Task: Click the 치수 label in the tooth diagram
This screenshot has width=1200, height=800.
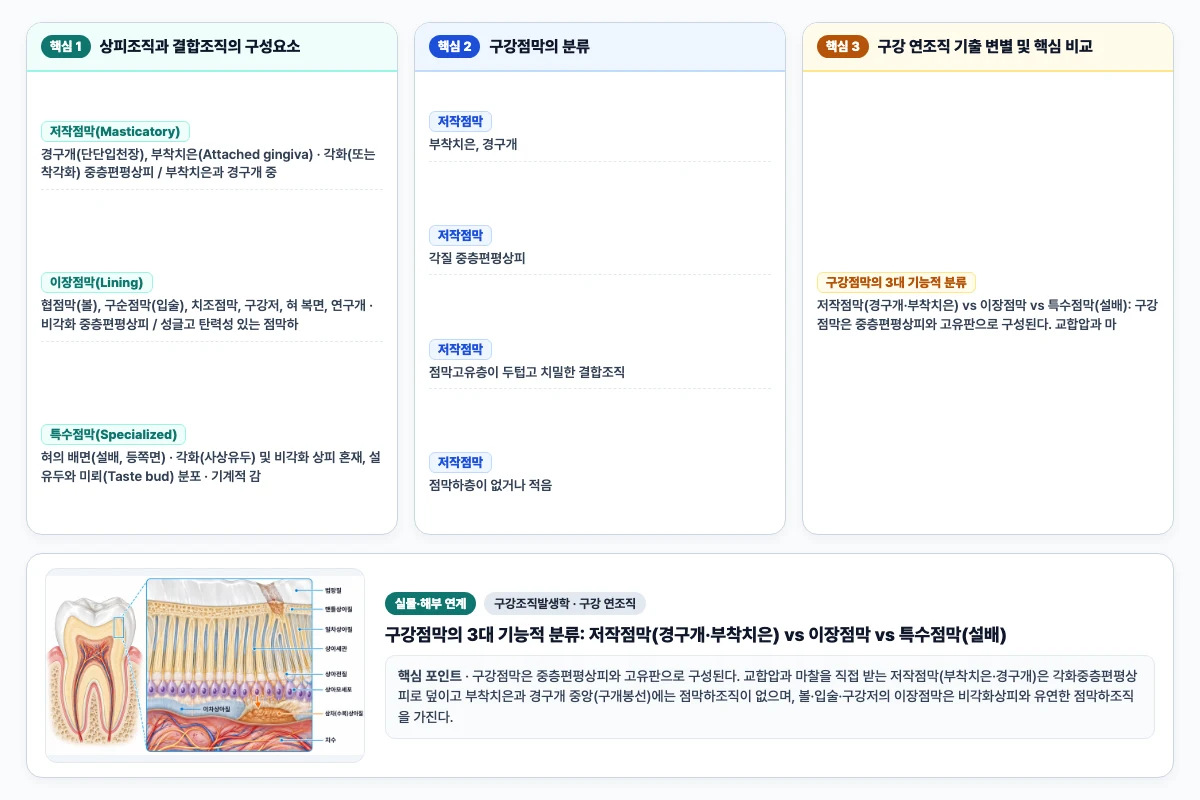Action: [x=329, y=739]
